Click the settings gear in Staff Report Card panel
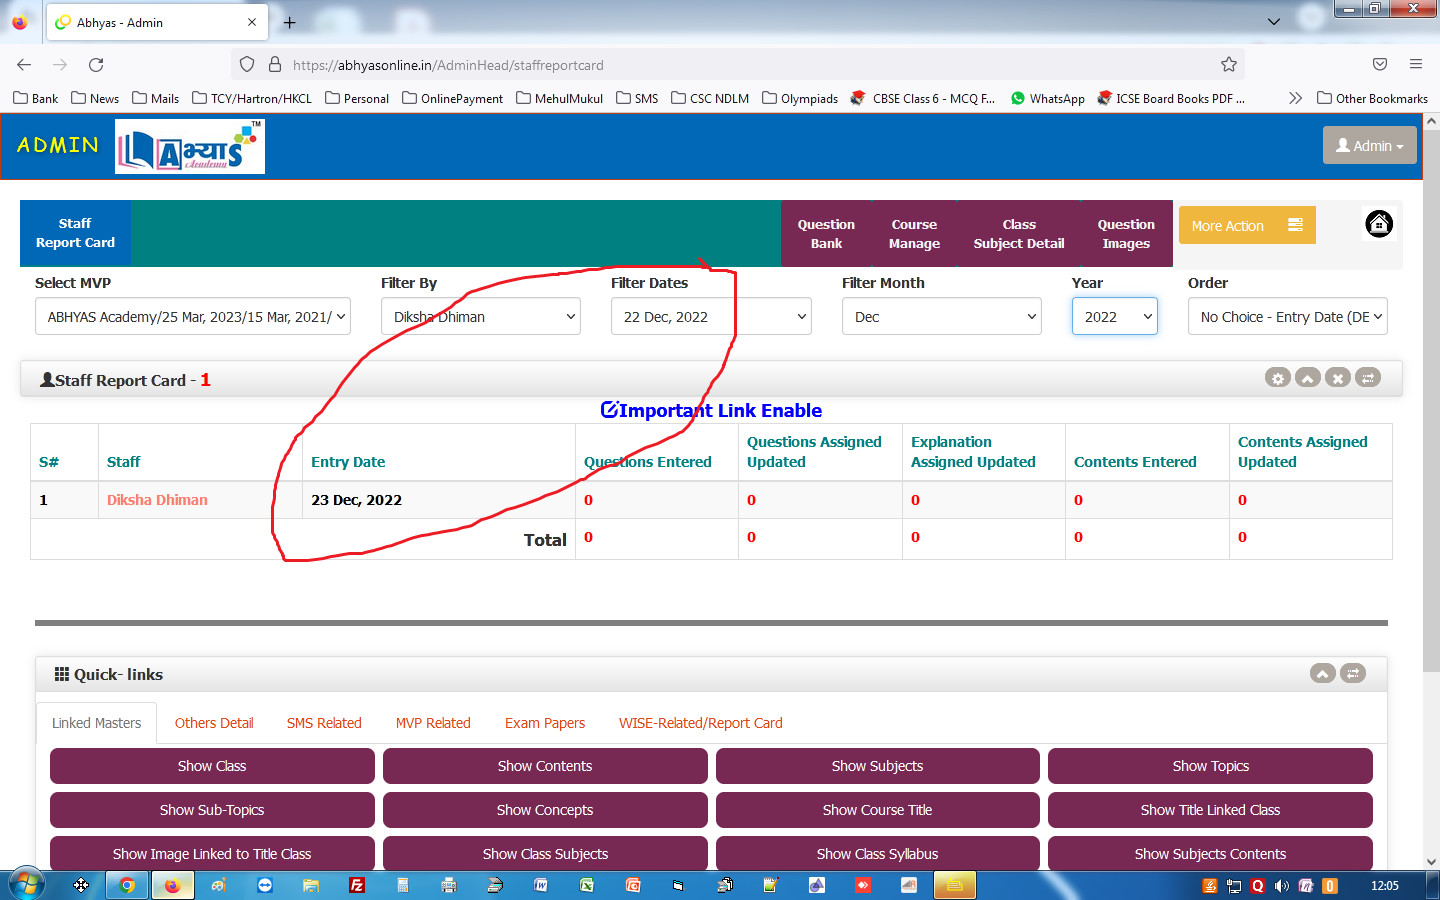This screenshot has height=900, width=1440. click(x=1277, y=378)
